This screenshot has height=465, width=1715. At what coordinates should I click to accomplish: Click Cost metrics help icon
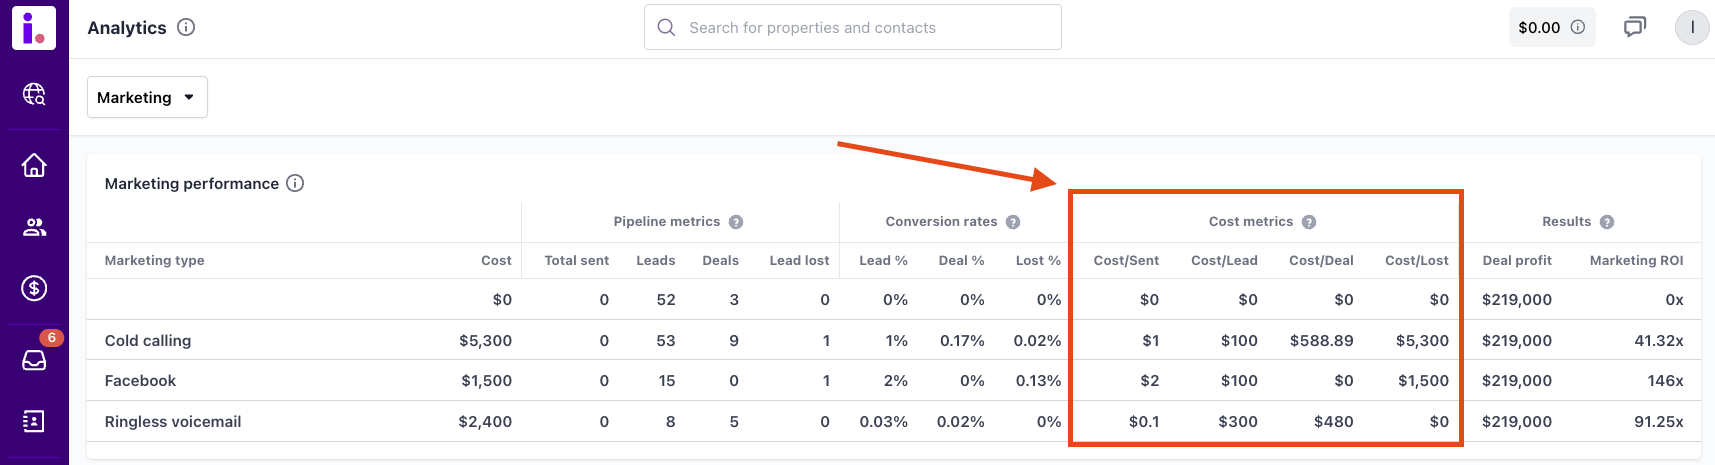tap(1309, 222)
